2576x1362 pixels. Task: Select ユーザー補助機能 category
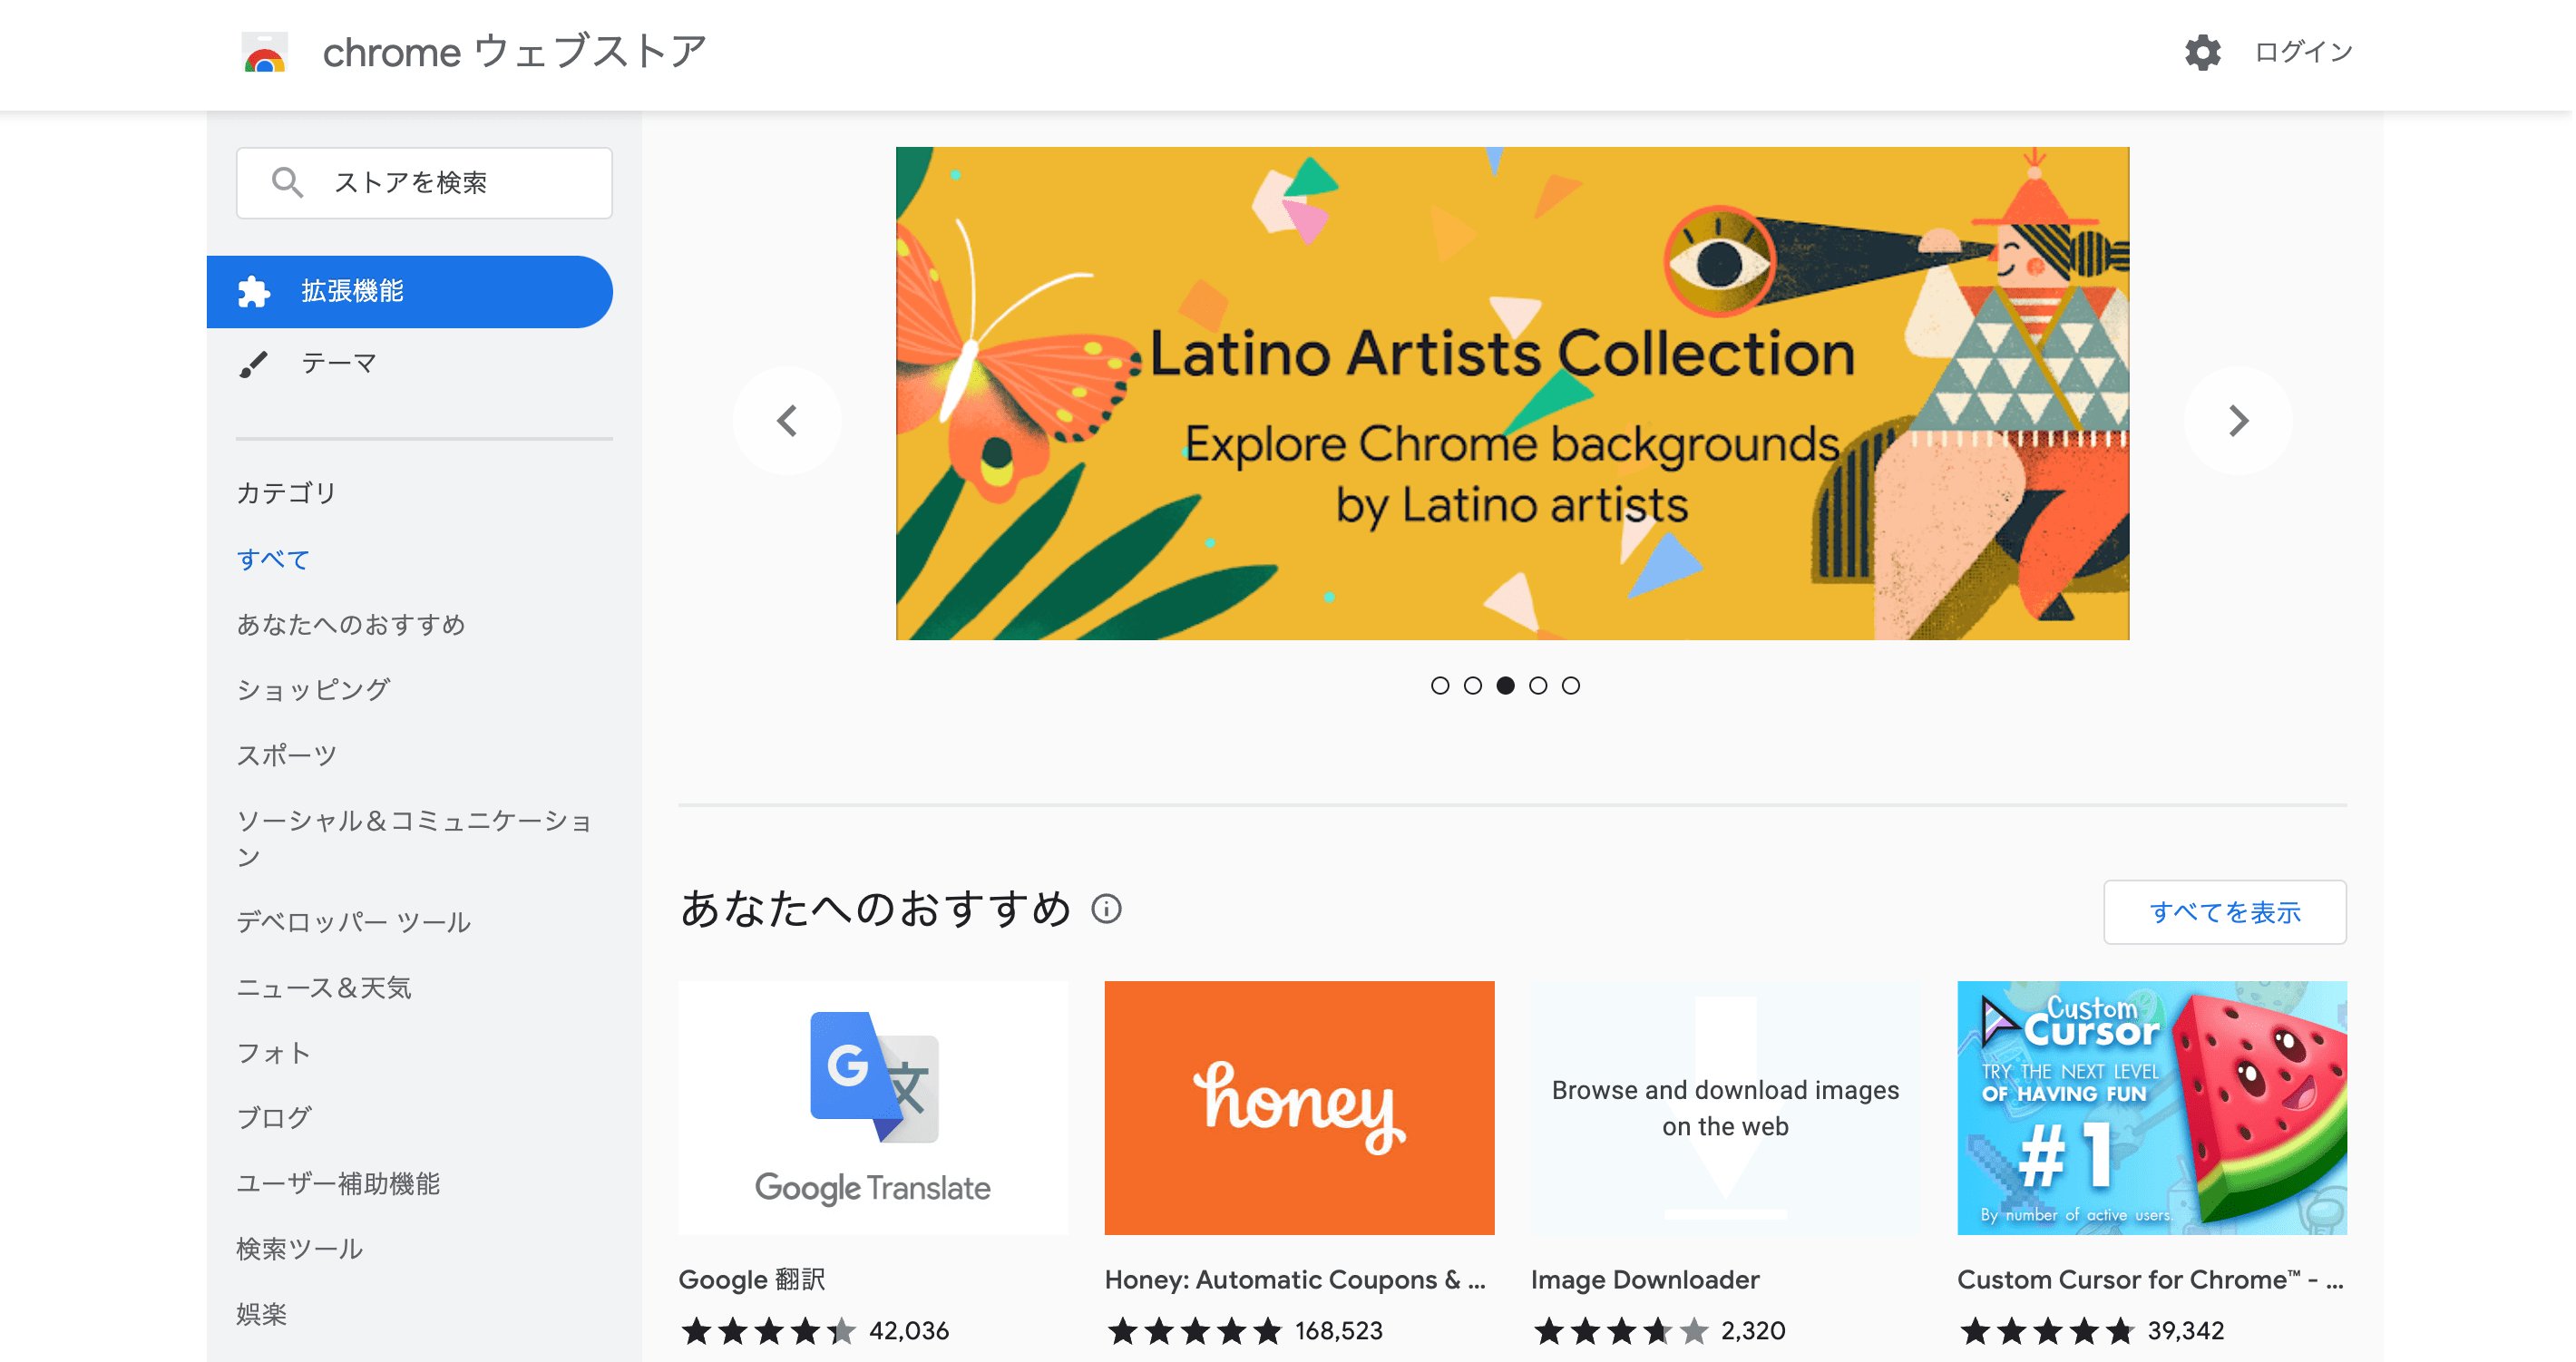pyautogui.click(x=338, y=1184)
